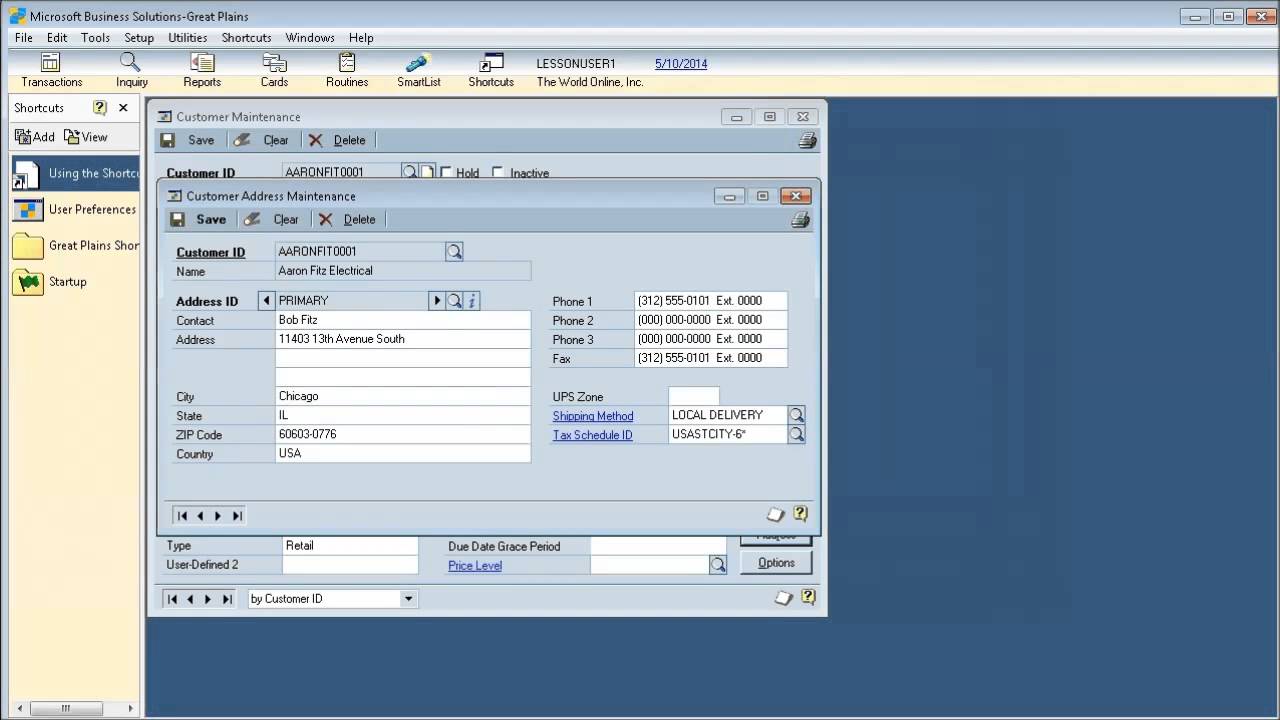Print from Customer Address Maintenance window
Screen dimensions: 1280x720
(800, 220)
